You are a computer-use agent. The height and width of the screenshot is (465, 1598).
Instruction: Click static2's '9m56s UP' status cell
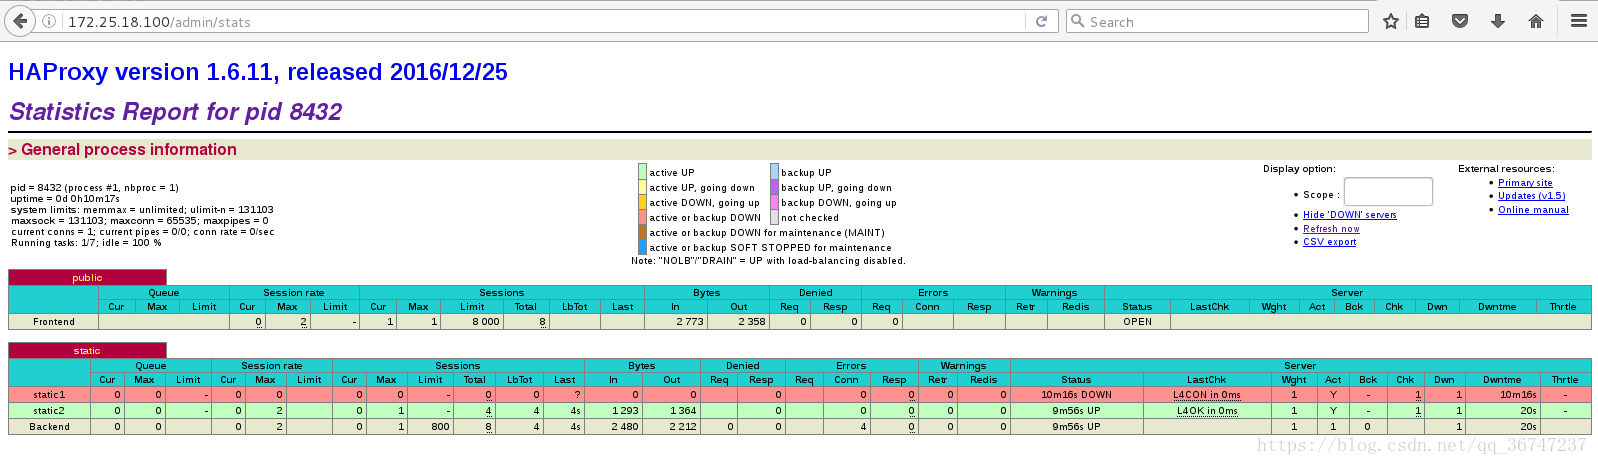1076,411
